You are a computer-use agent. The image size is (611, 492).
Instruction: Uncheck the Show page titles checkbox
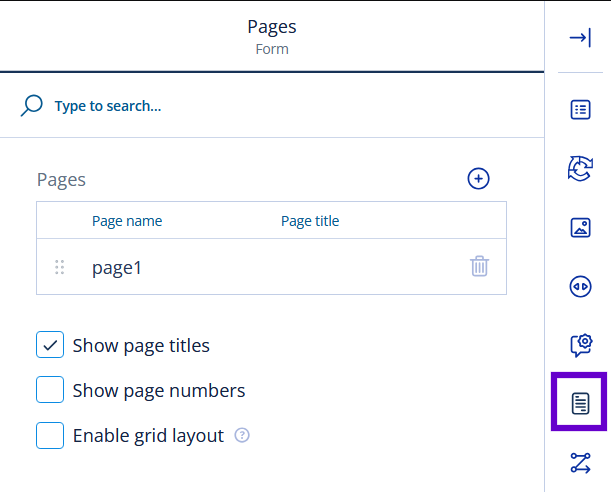[x=50, y=345]
